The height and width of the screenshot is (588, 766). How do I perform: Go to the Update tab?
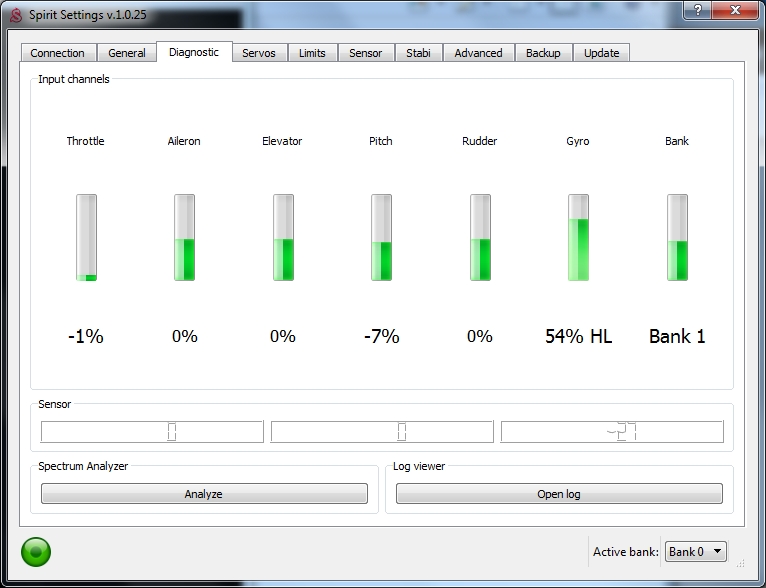point(601,53)
